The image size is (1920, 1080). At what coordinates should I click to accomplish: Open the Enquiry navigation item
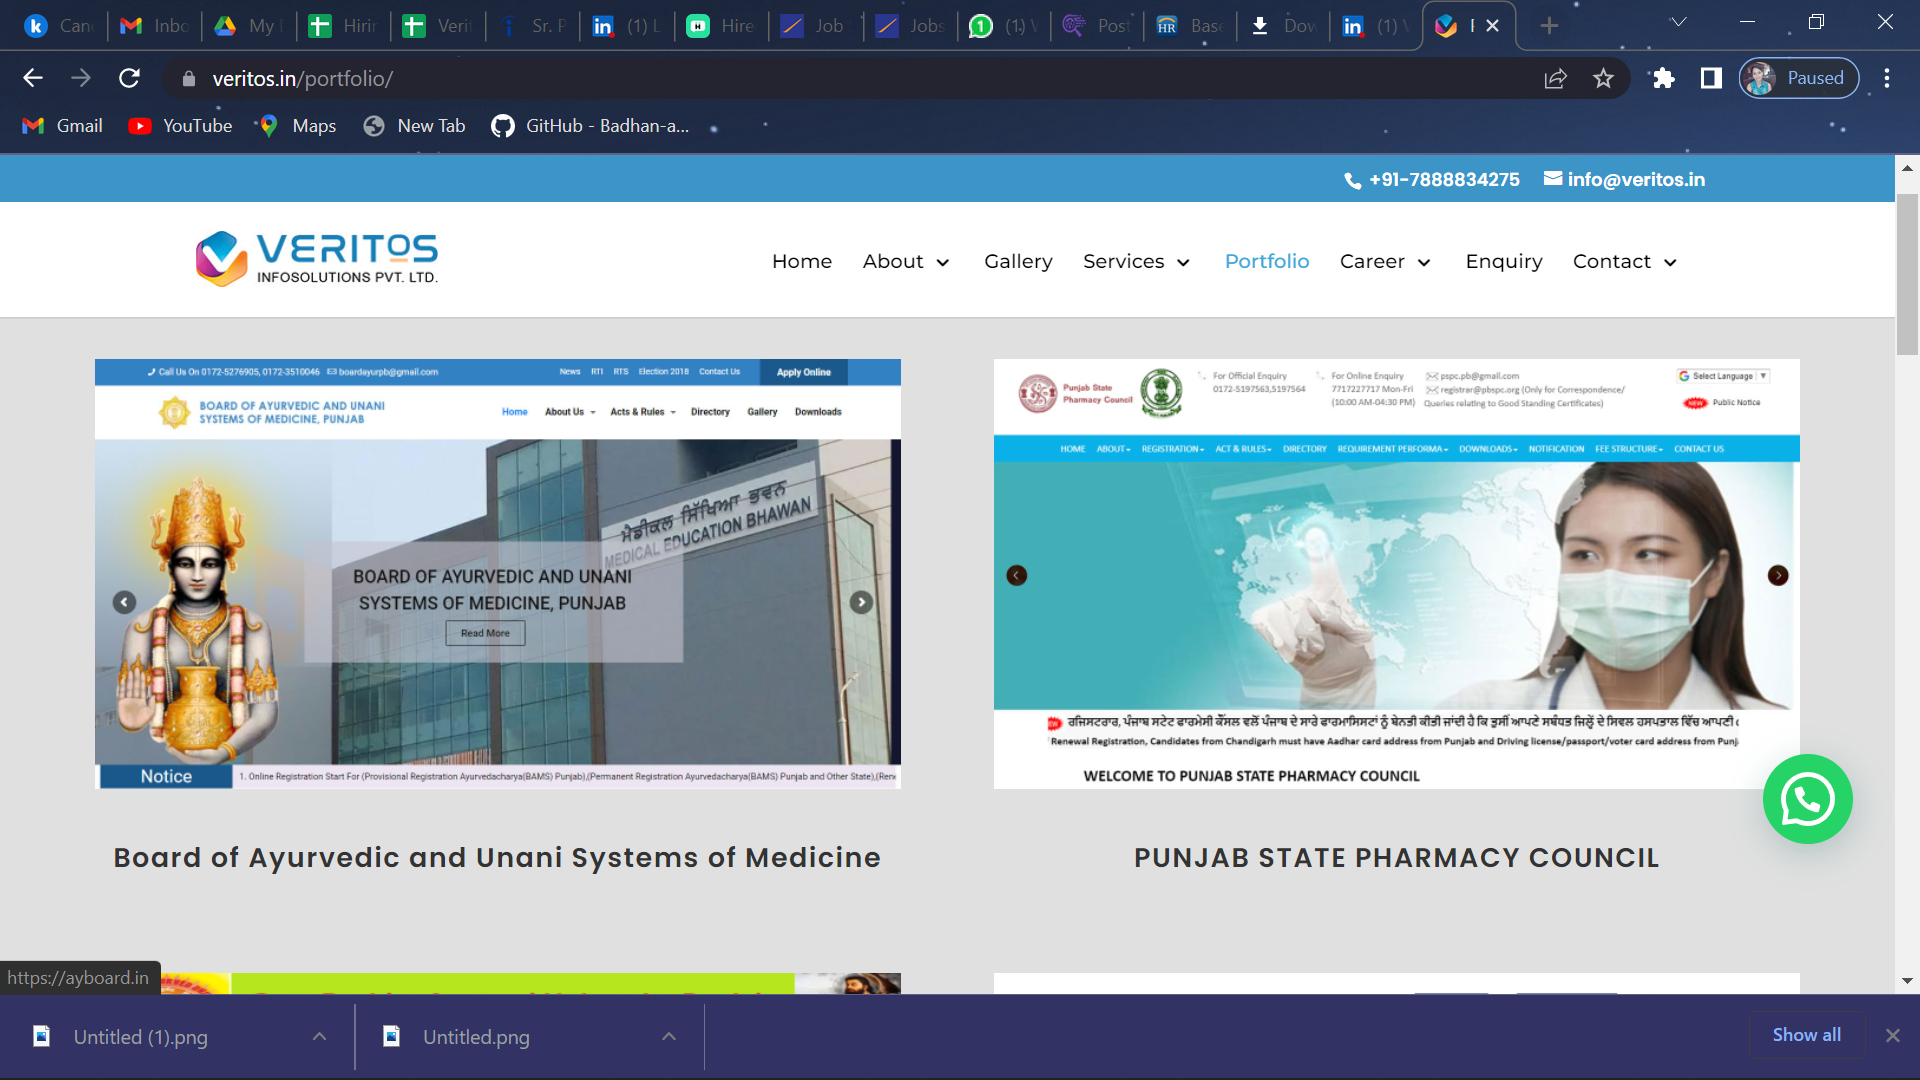pos(1504,261)
